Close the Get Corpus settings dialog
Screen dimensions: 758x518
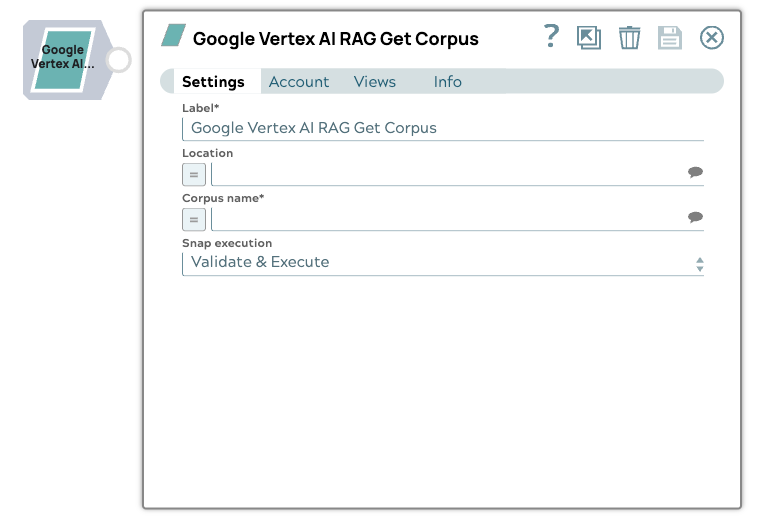(x=711, y=38)
